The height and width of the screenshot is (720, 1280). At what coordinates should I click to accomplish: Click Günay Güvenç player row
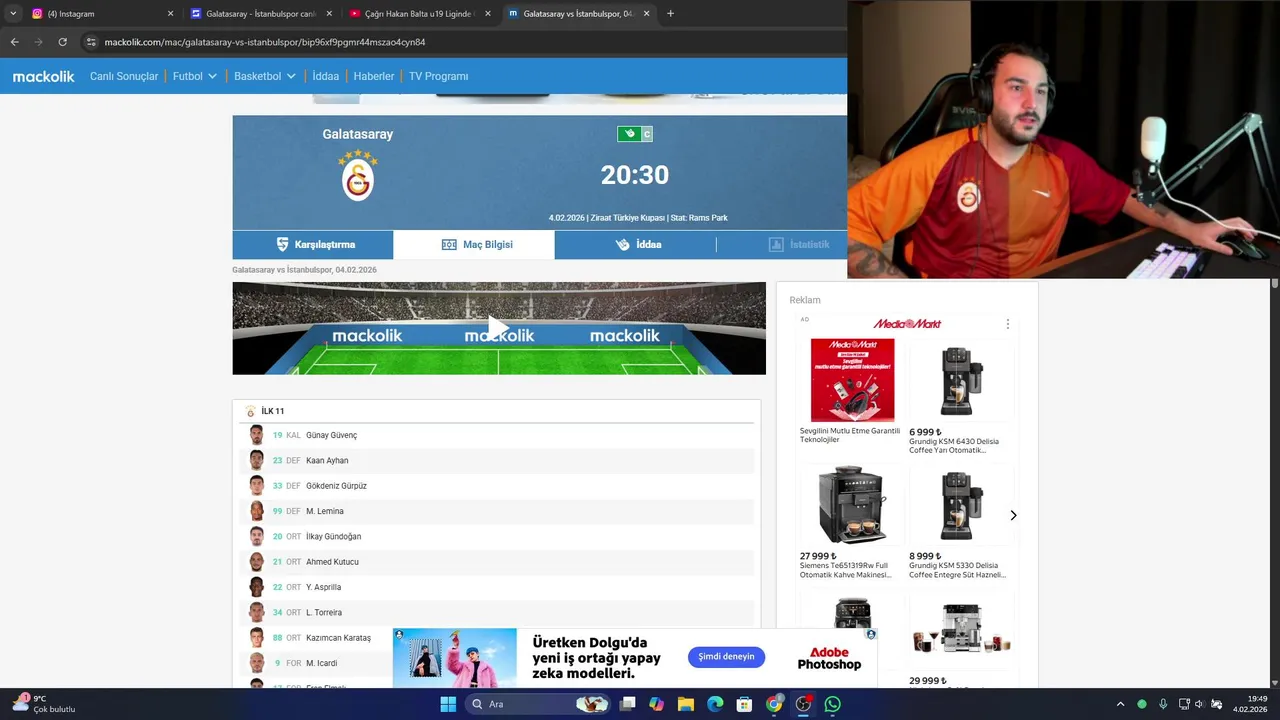[497, 435]
